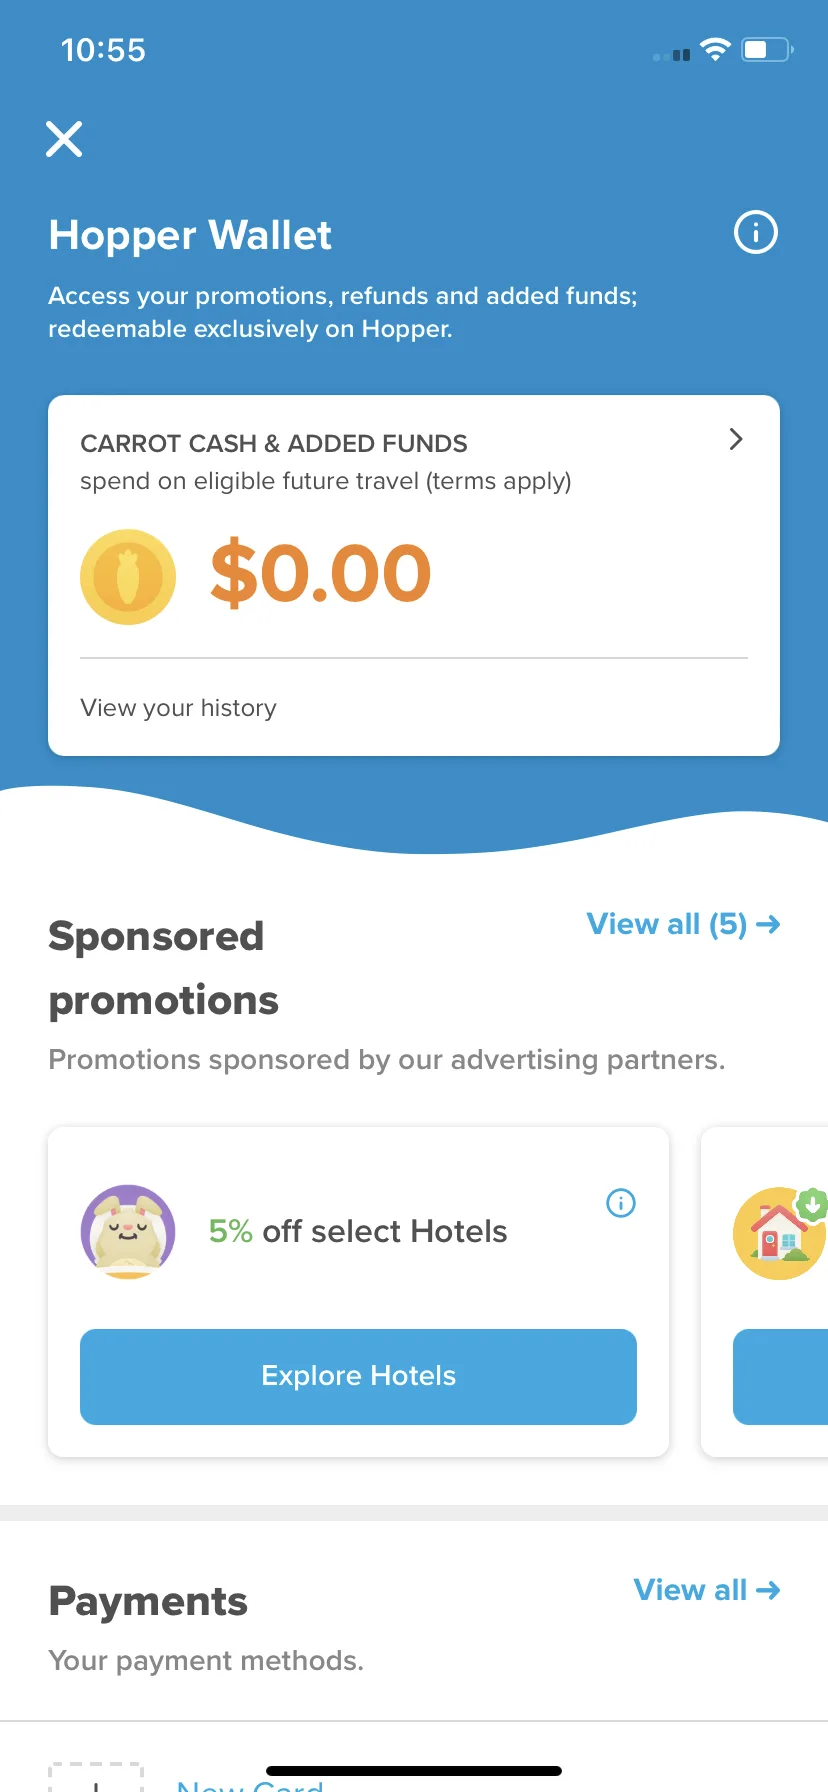The image size is (828, 1792).
Task: Tap the cellular signal indicator
Action: pyautogui.click(x=672, y=55)
